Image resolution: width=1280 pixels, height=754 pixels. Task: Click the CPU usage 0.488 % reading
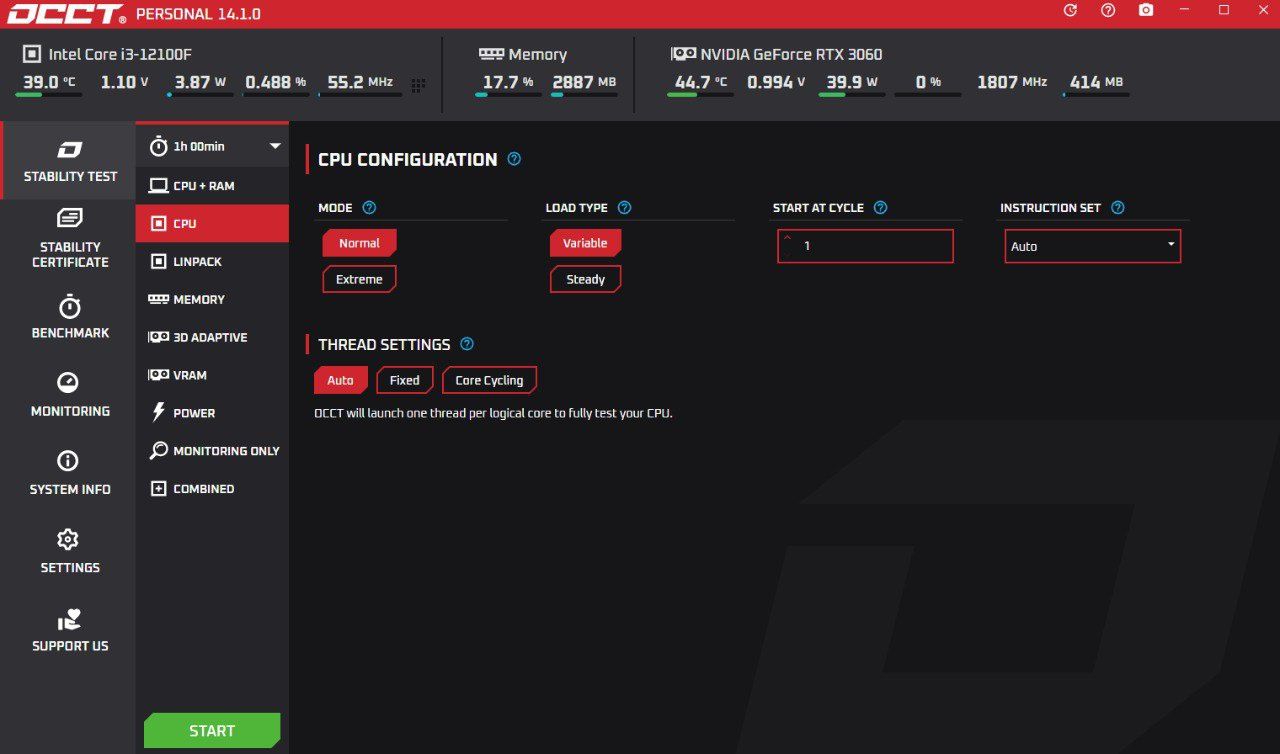[276, 82]
